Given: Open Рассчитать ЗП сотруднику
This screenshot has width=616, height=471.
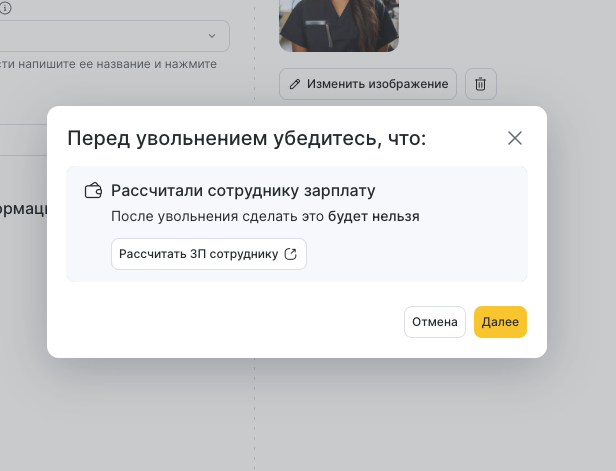Looking at the screenshot, I should [x=198, y=254].
